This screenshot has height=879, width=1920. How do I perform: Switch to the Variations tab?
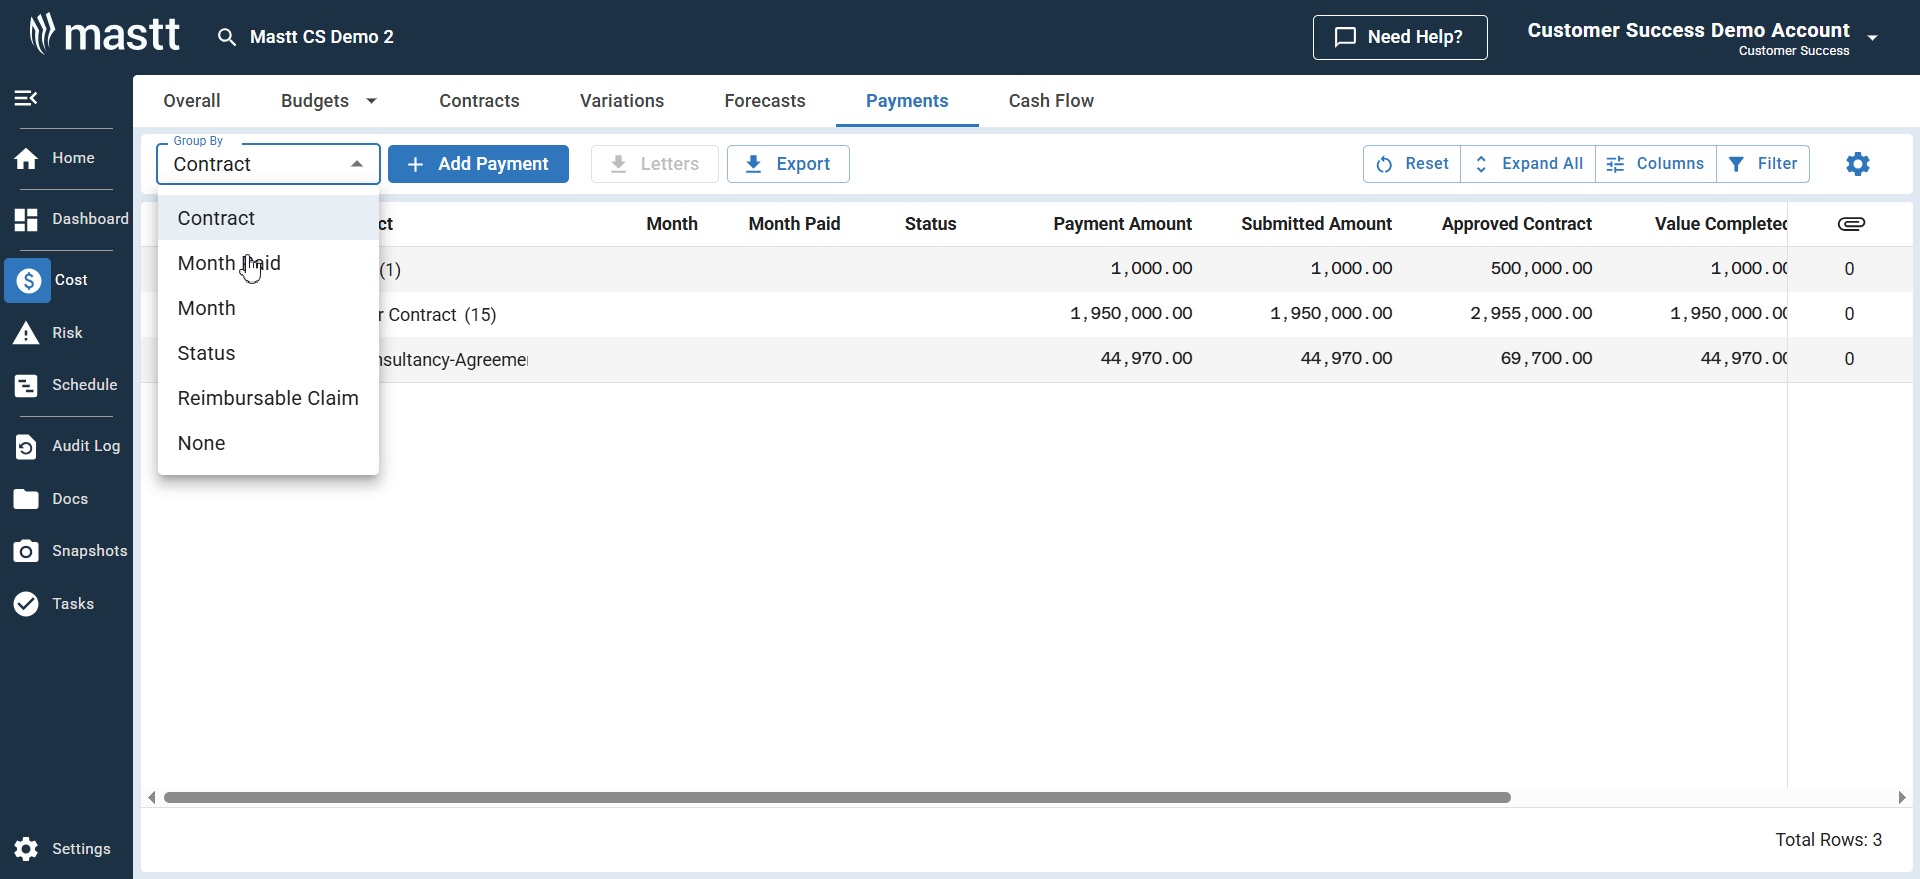click(622, 101)
